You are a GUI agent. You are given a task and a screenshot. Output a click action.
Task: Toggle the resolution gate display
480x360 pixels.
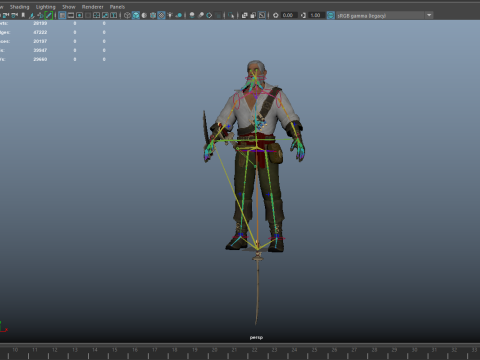click(79, 15)
